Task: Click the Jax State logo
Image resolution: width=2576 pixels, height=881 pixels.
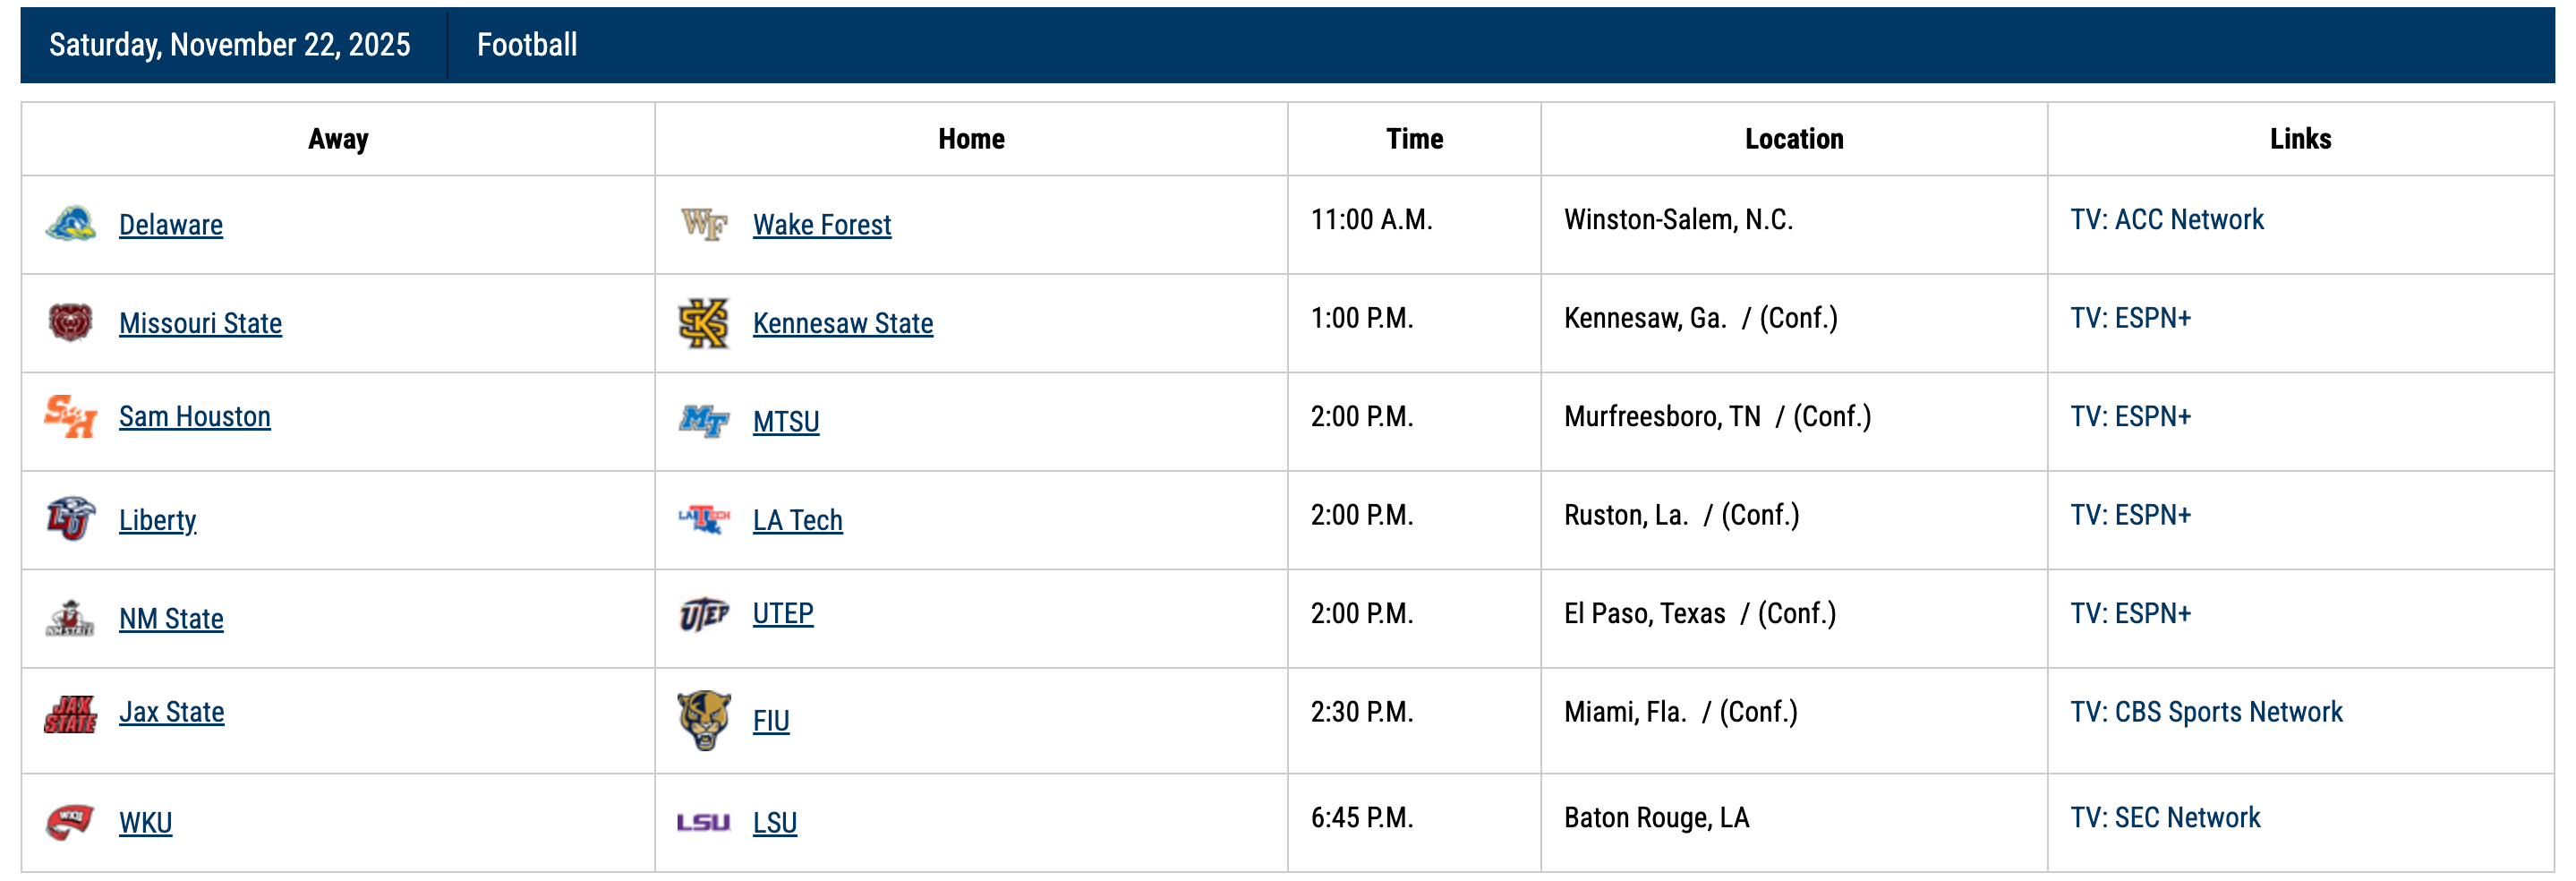Action: 70,713
